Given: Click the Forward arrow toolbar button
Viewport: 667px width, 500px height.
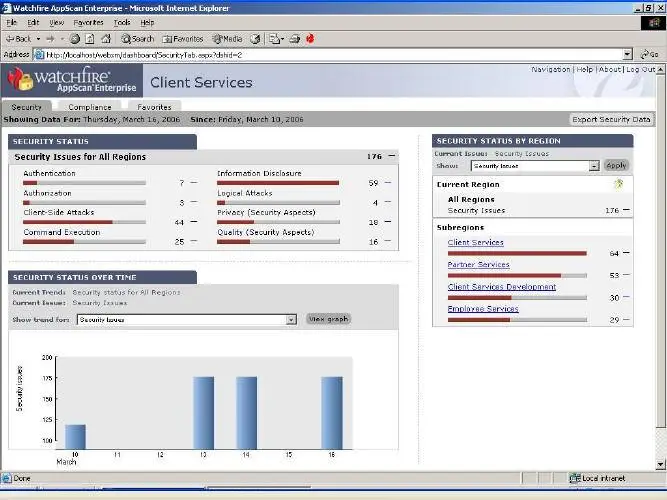Looking at the screenshot, I should coord(50,39).
